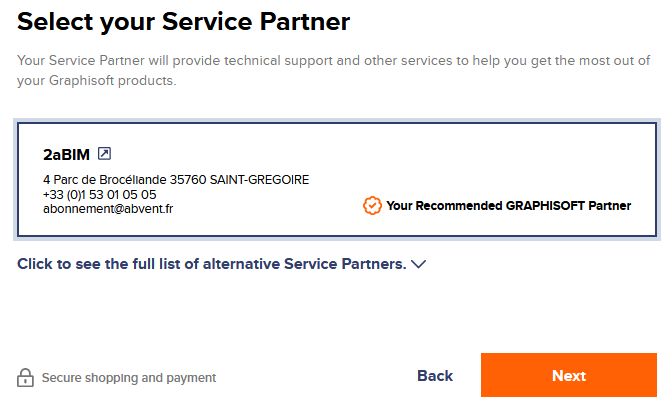Open 2aBIM external link icon

click(104, 153)
